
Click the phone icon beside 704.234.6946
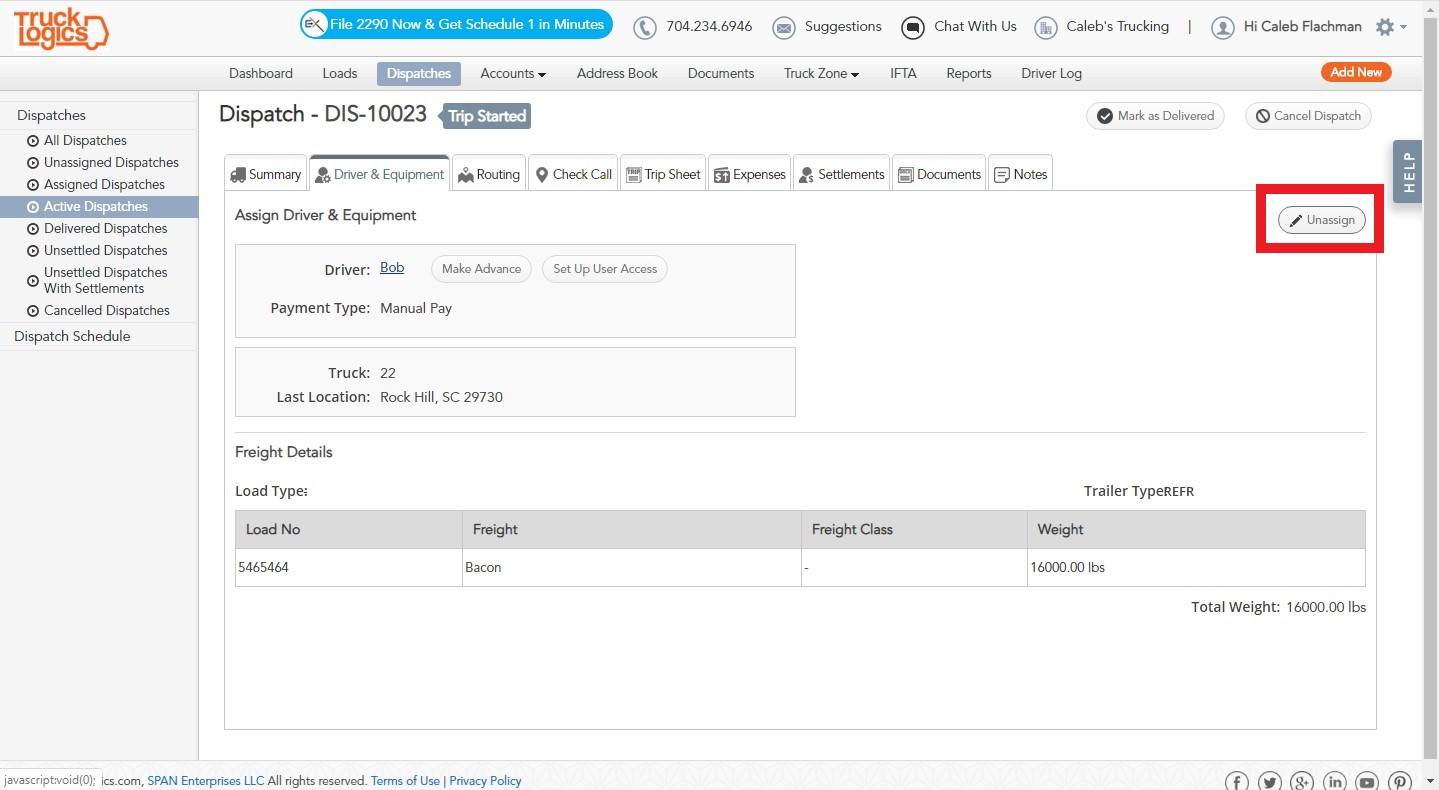645,27
